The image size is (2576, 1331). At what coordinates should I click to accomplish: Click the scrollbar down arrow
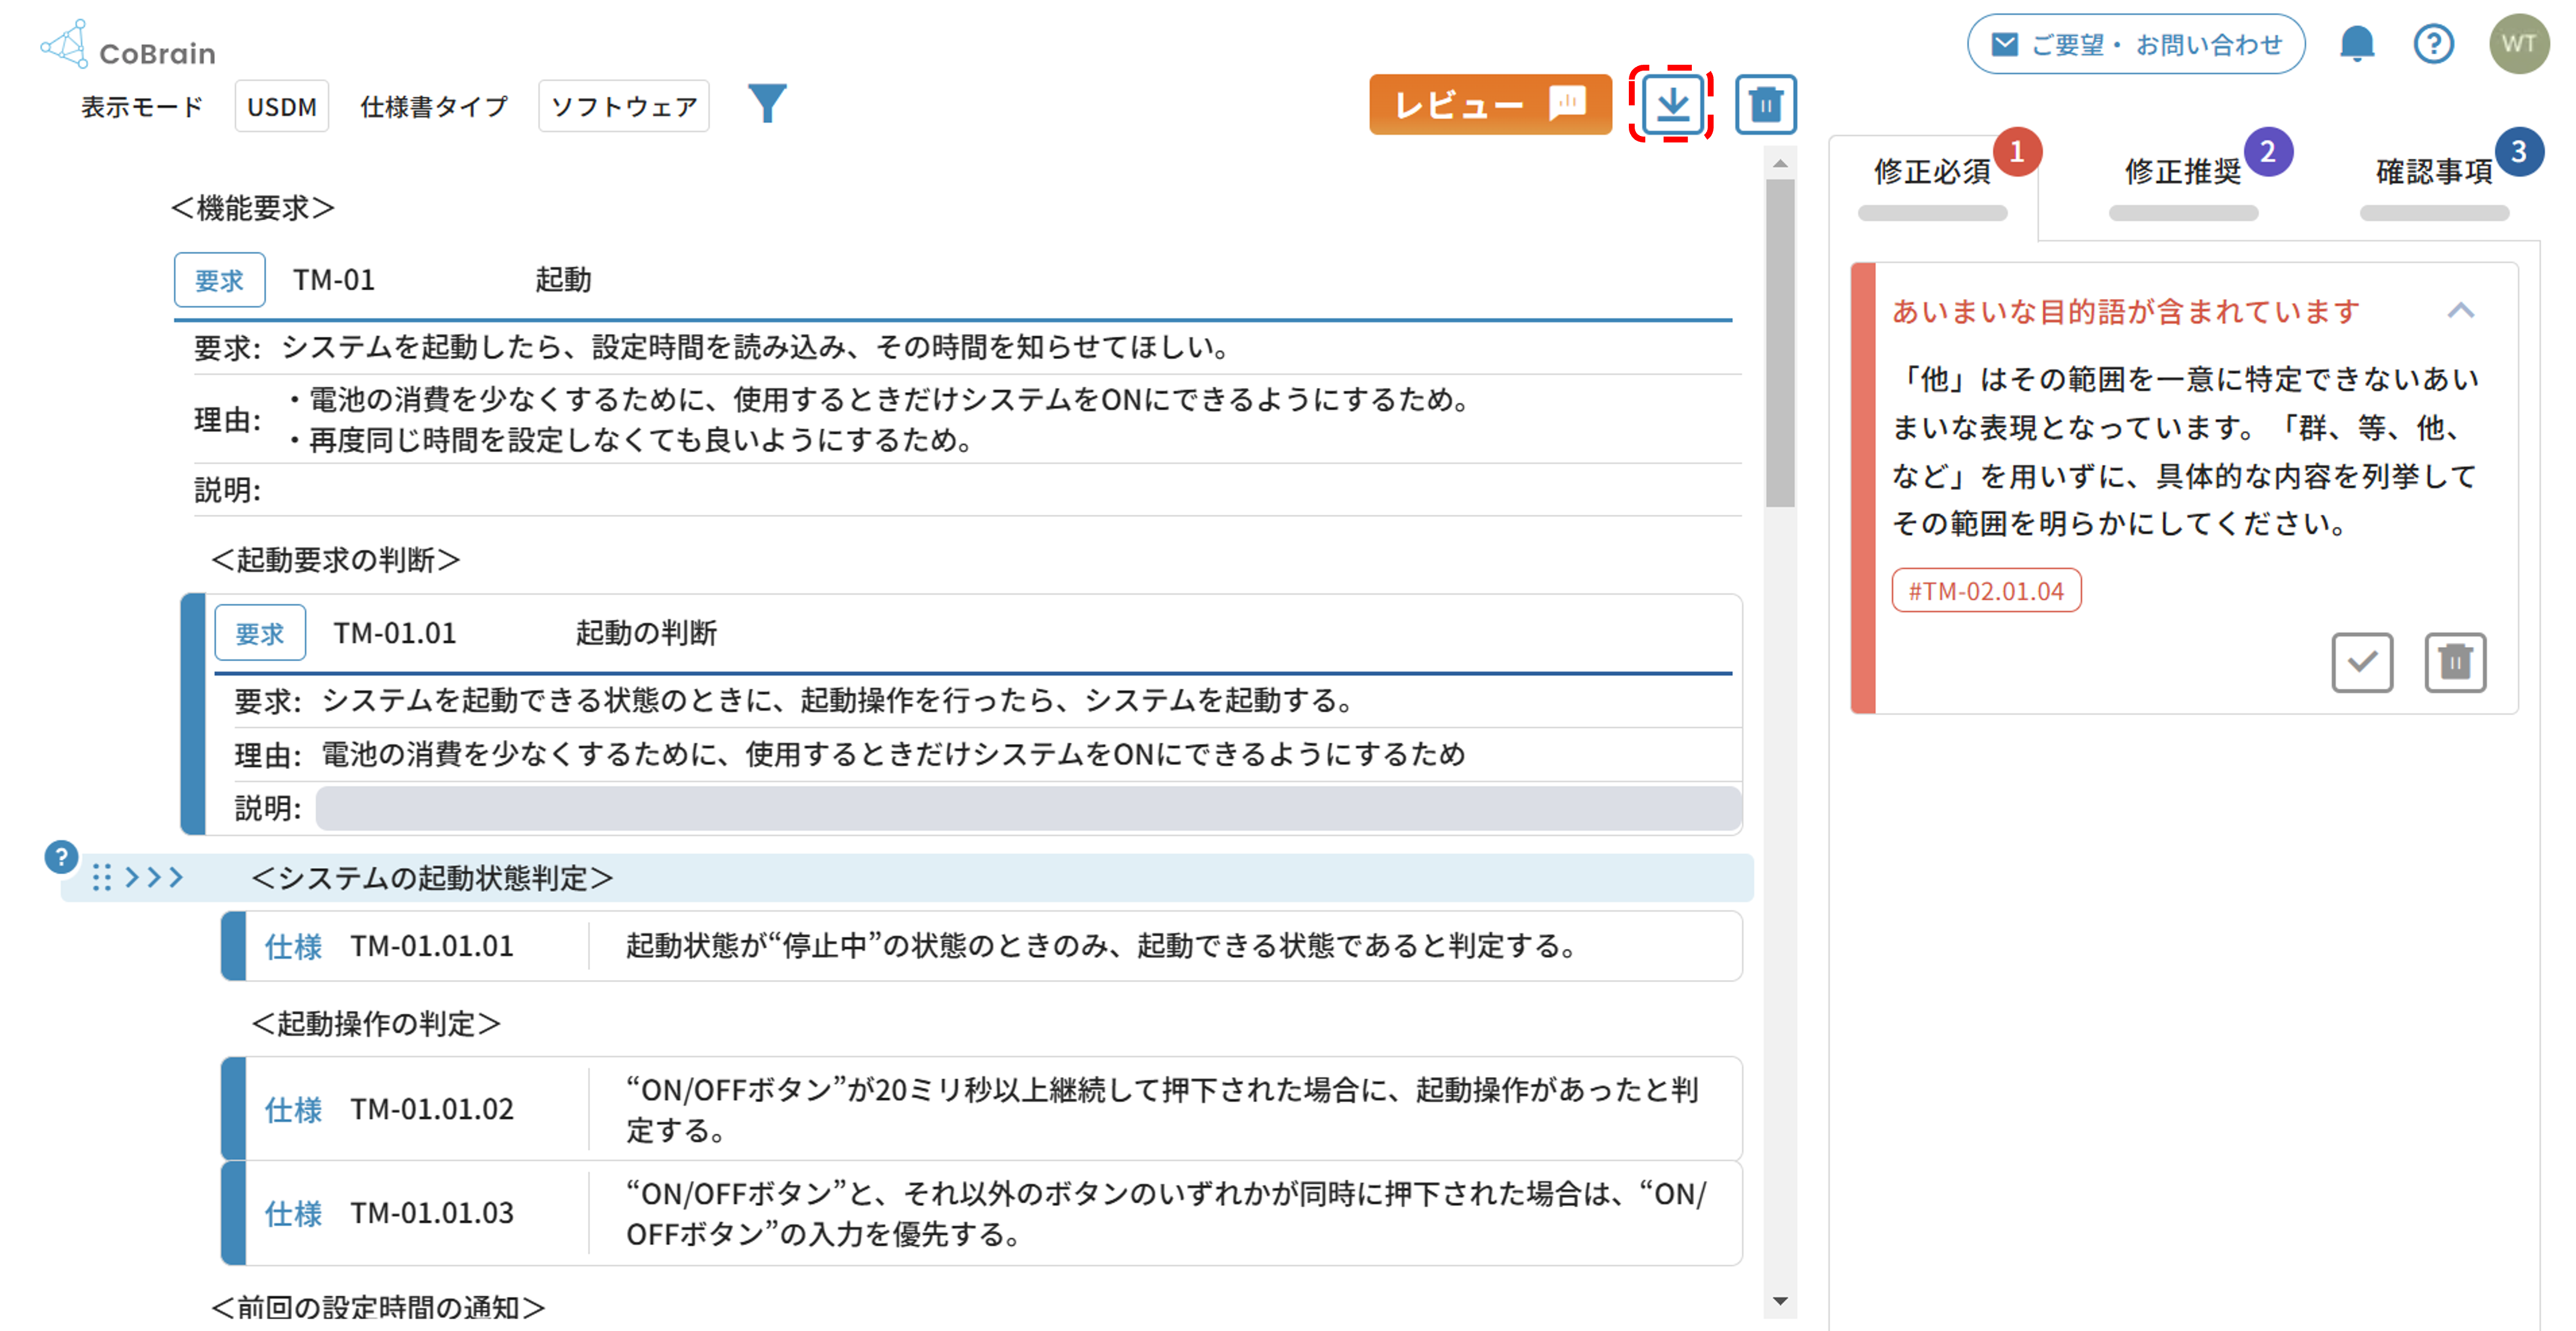(1779, 1301)
